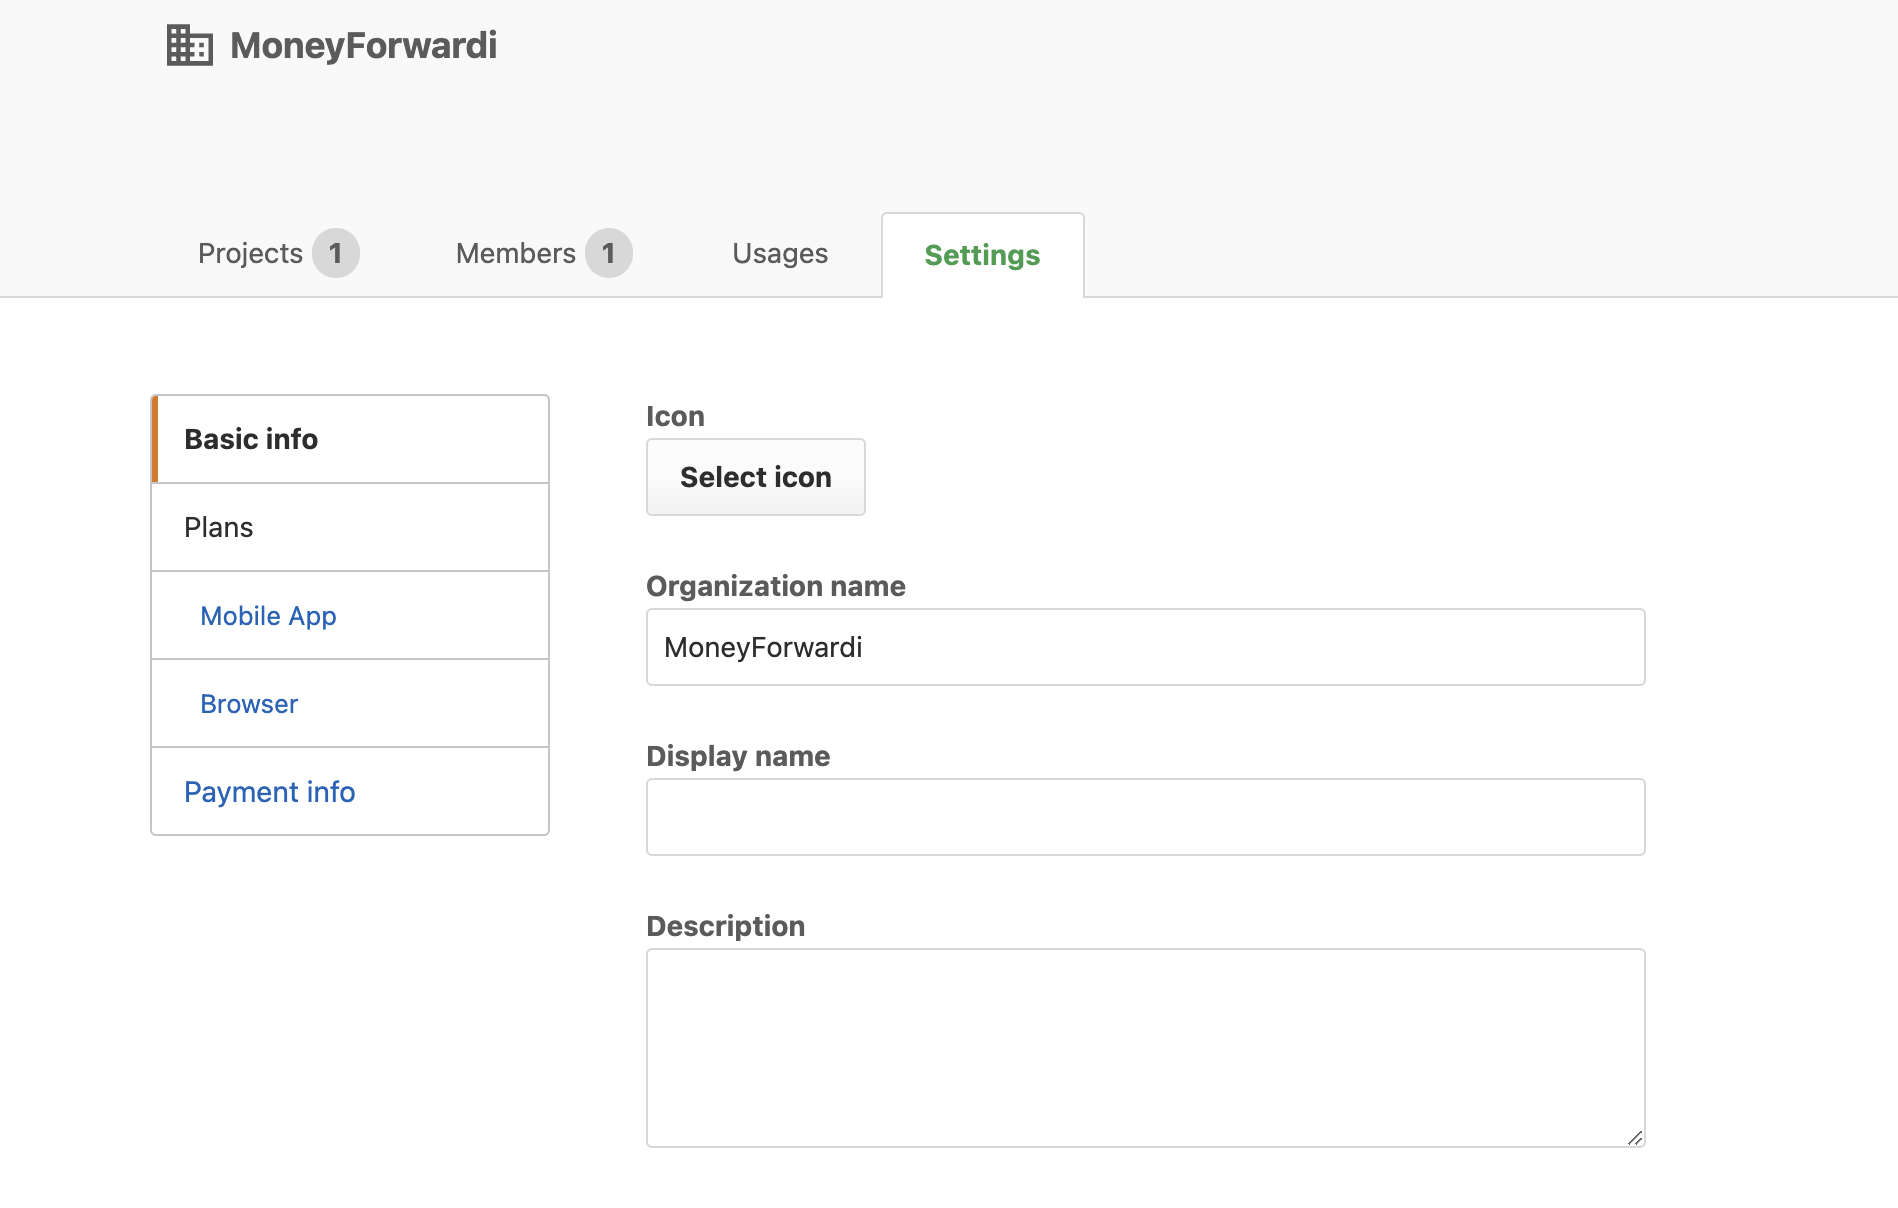This screenshot has height=1208, width=1898.
Task: Open the Usages tab
Action: [780, 254]
